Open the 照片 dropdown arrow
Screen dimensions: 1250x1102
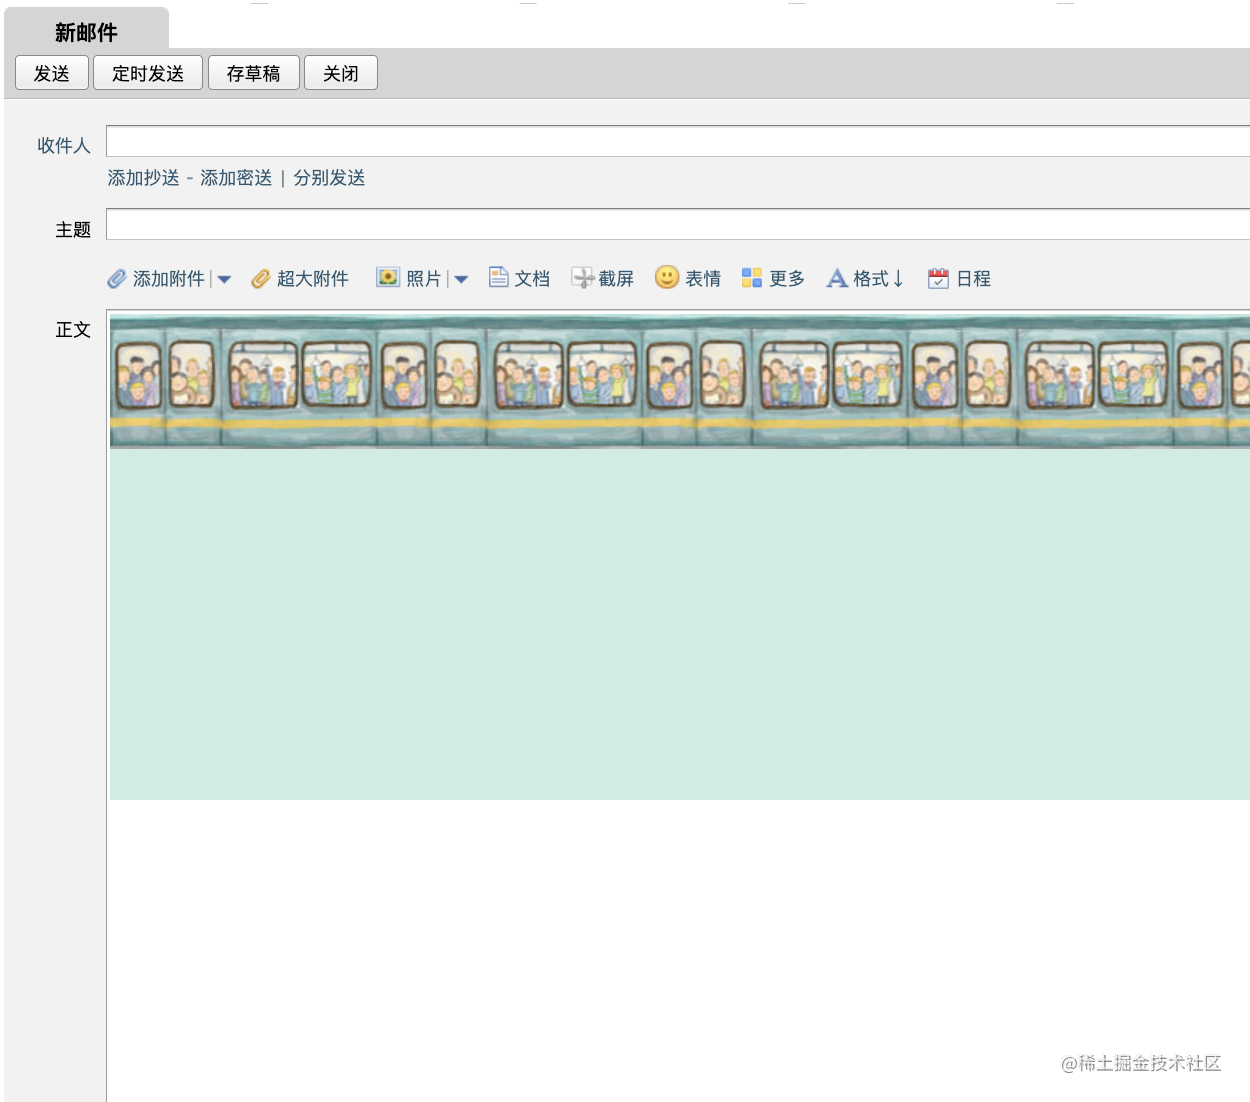pos(461,280)
